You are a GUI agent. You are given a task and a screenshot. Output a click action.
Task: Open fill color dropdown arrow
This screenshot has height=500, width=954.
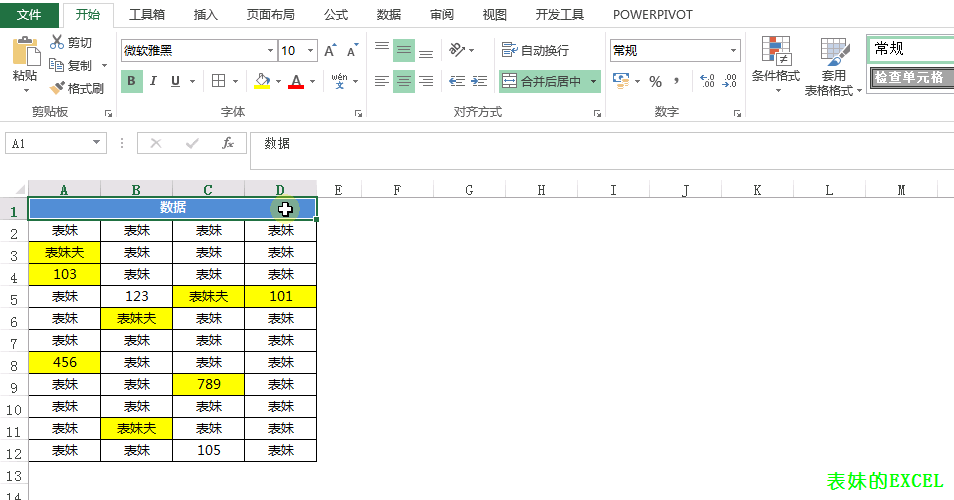click(279, 82)
